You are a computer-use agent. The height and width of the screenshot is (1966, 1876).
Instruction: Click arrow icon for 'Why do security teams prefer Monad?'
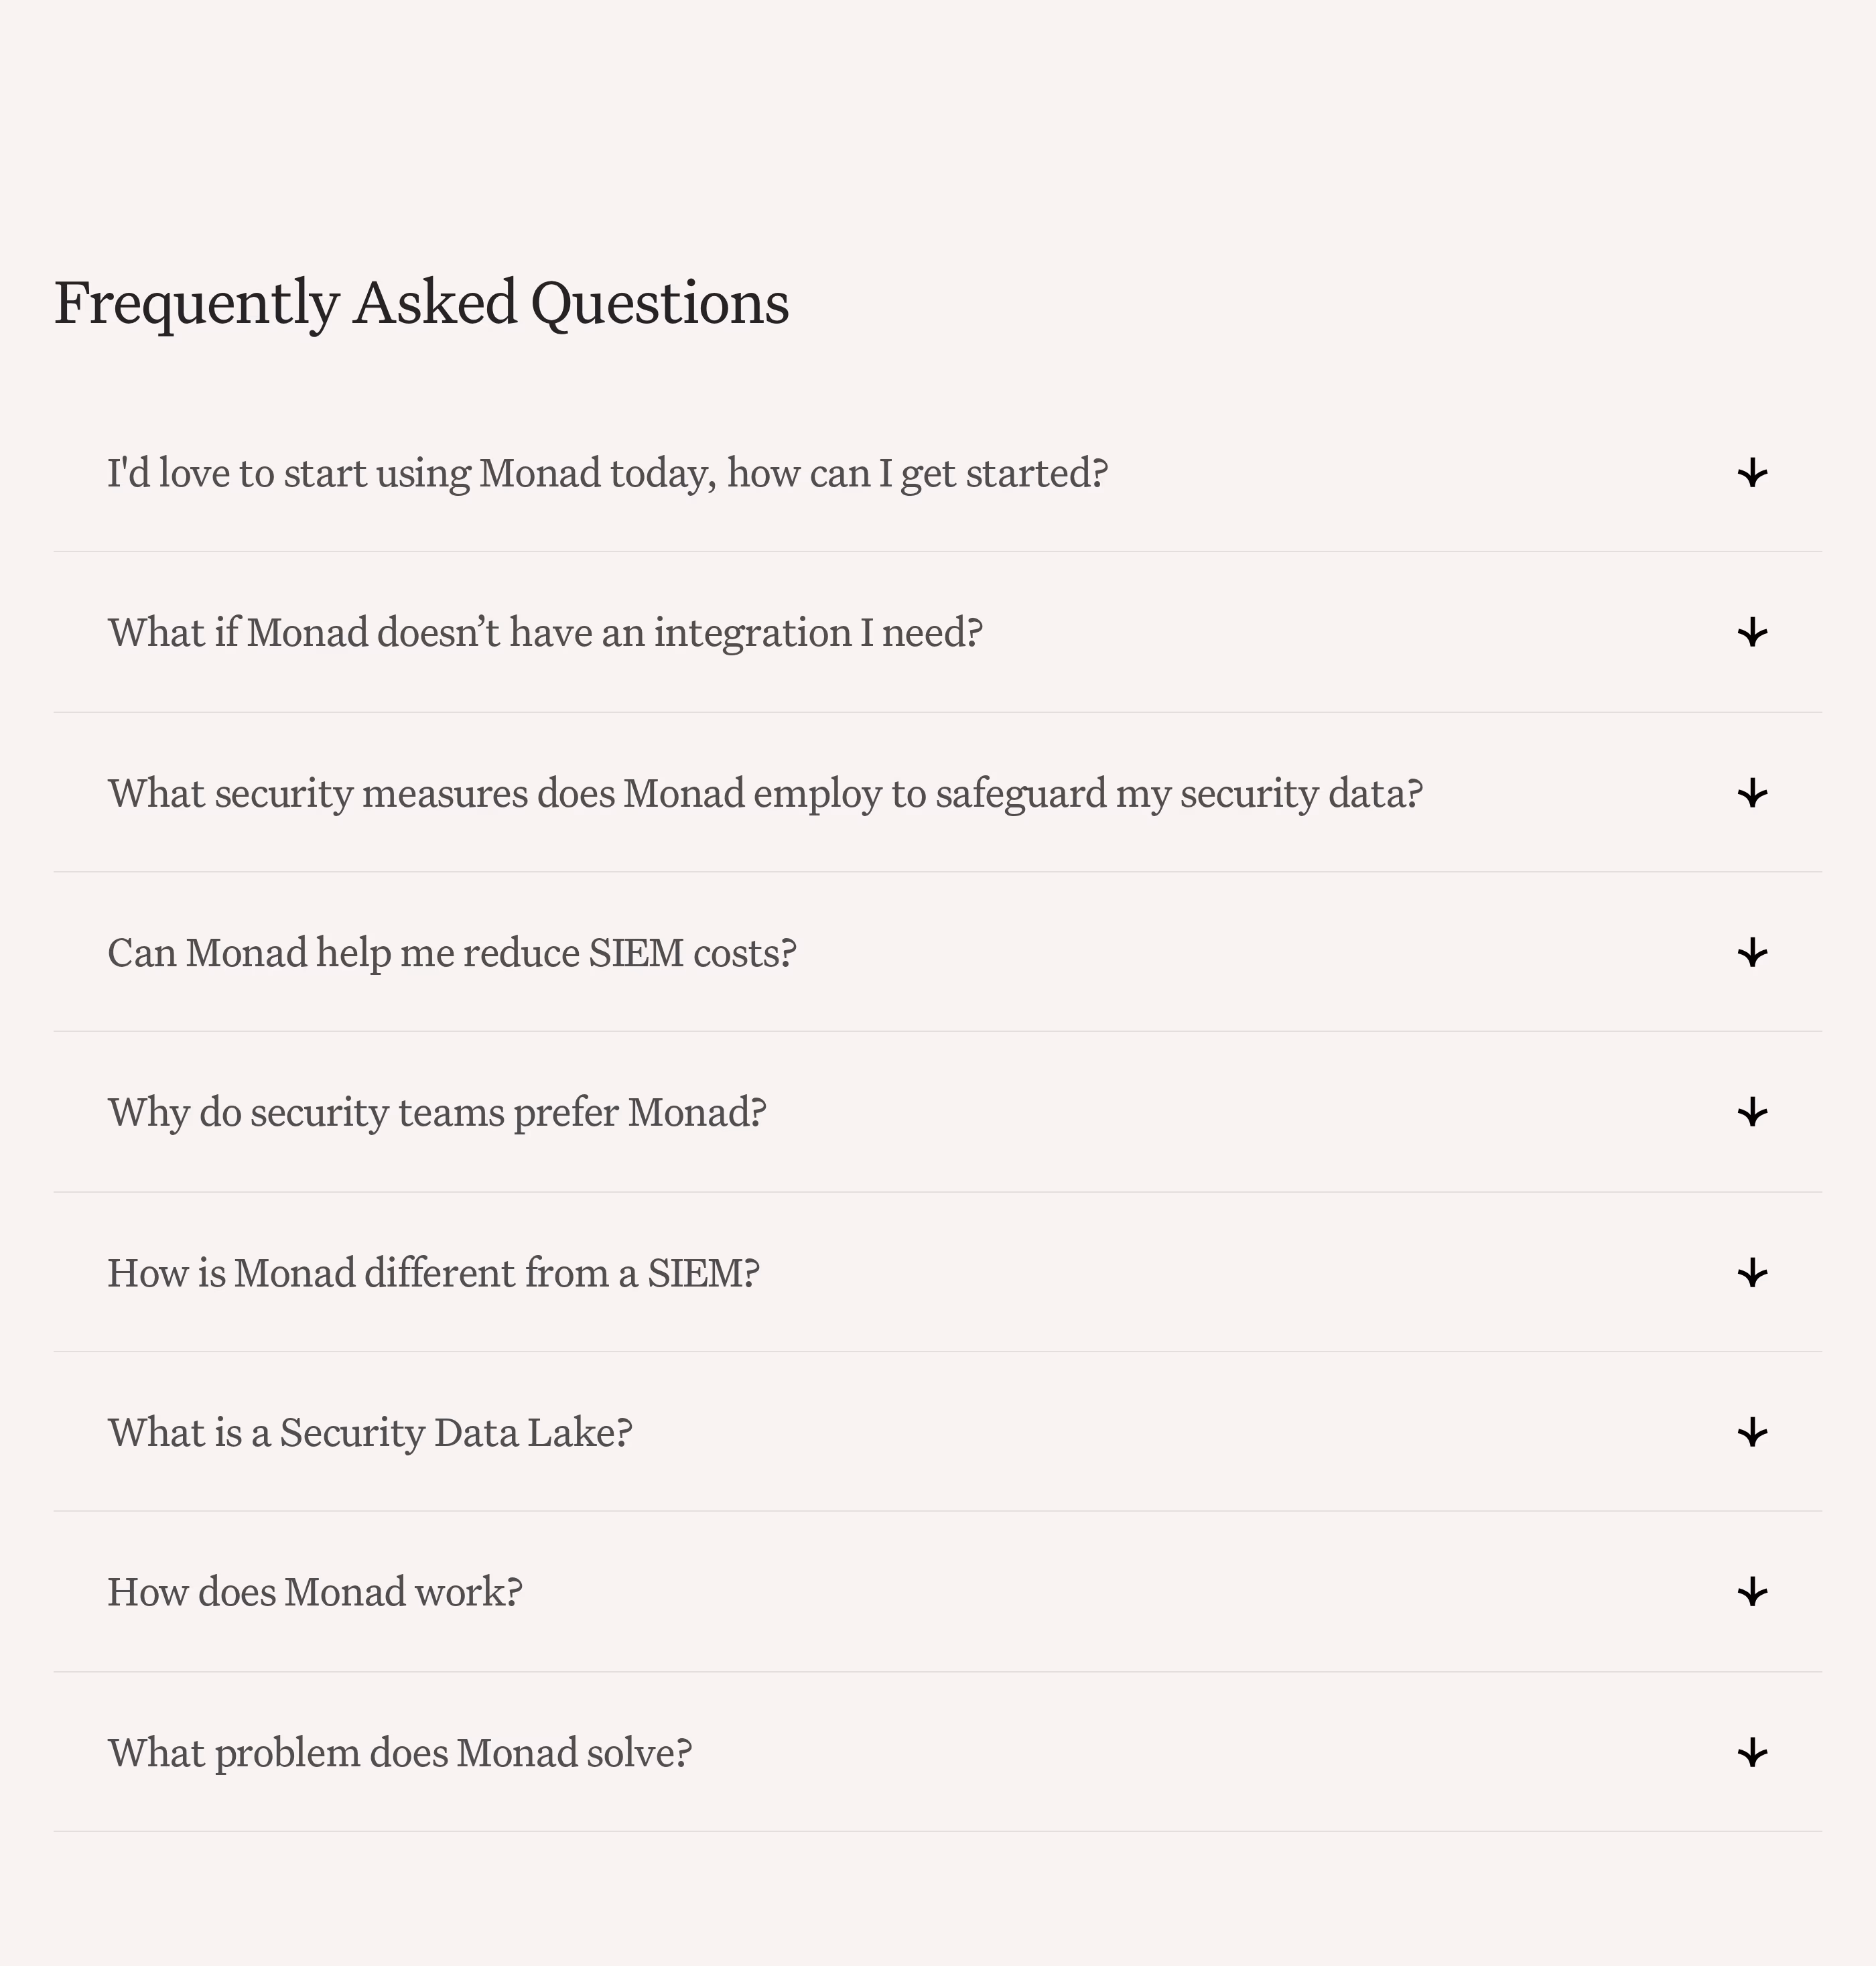pyautogui.click(x=1752, y=1112)
